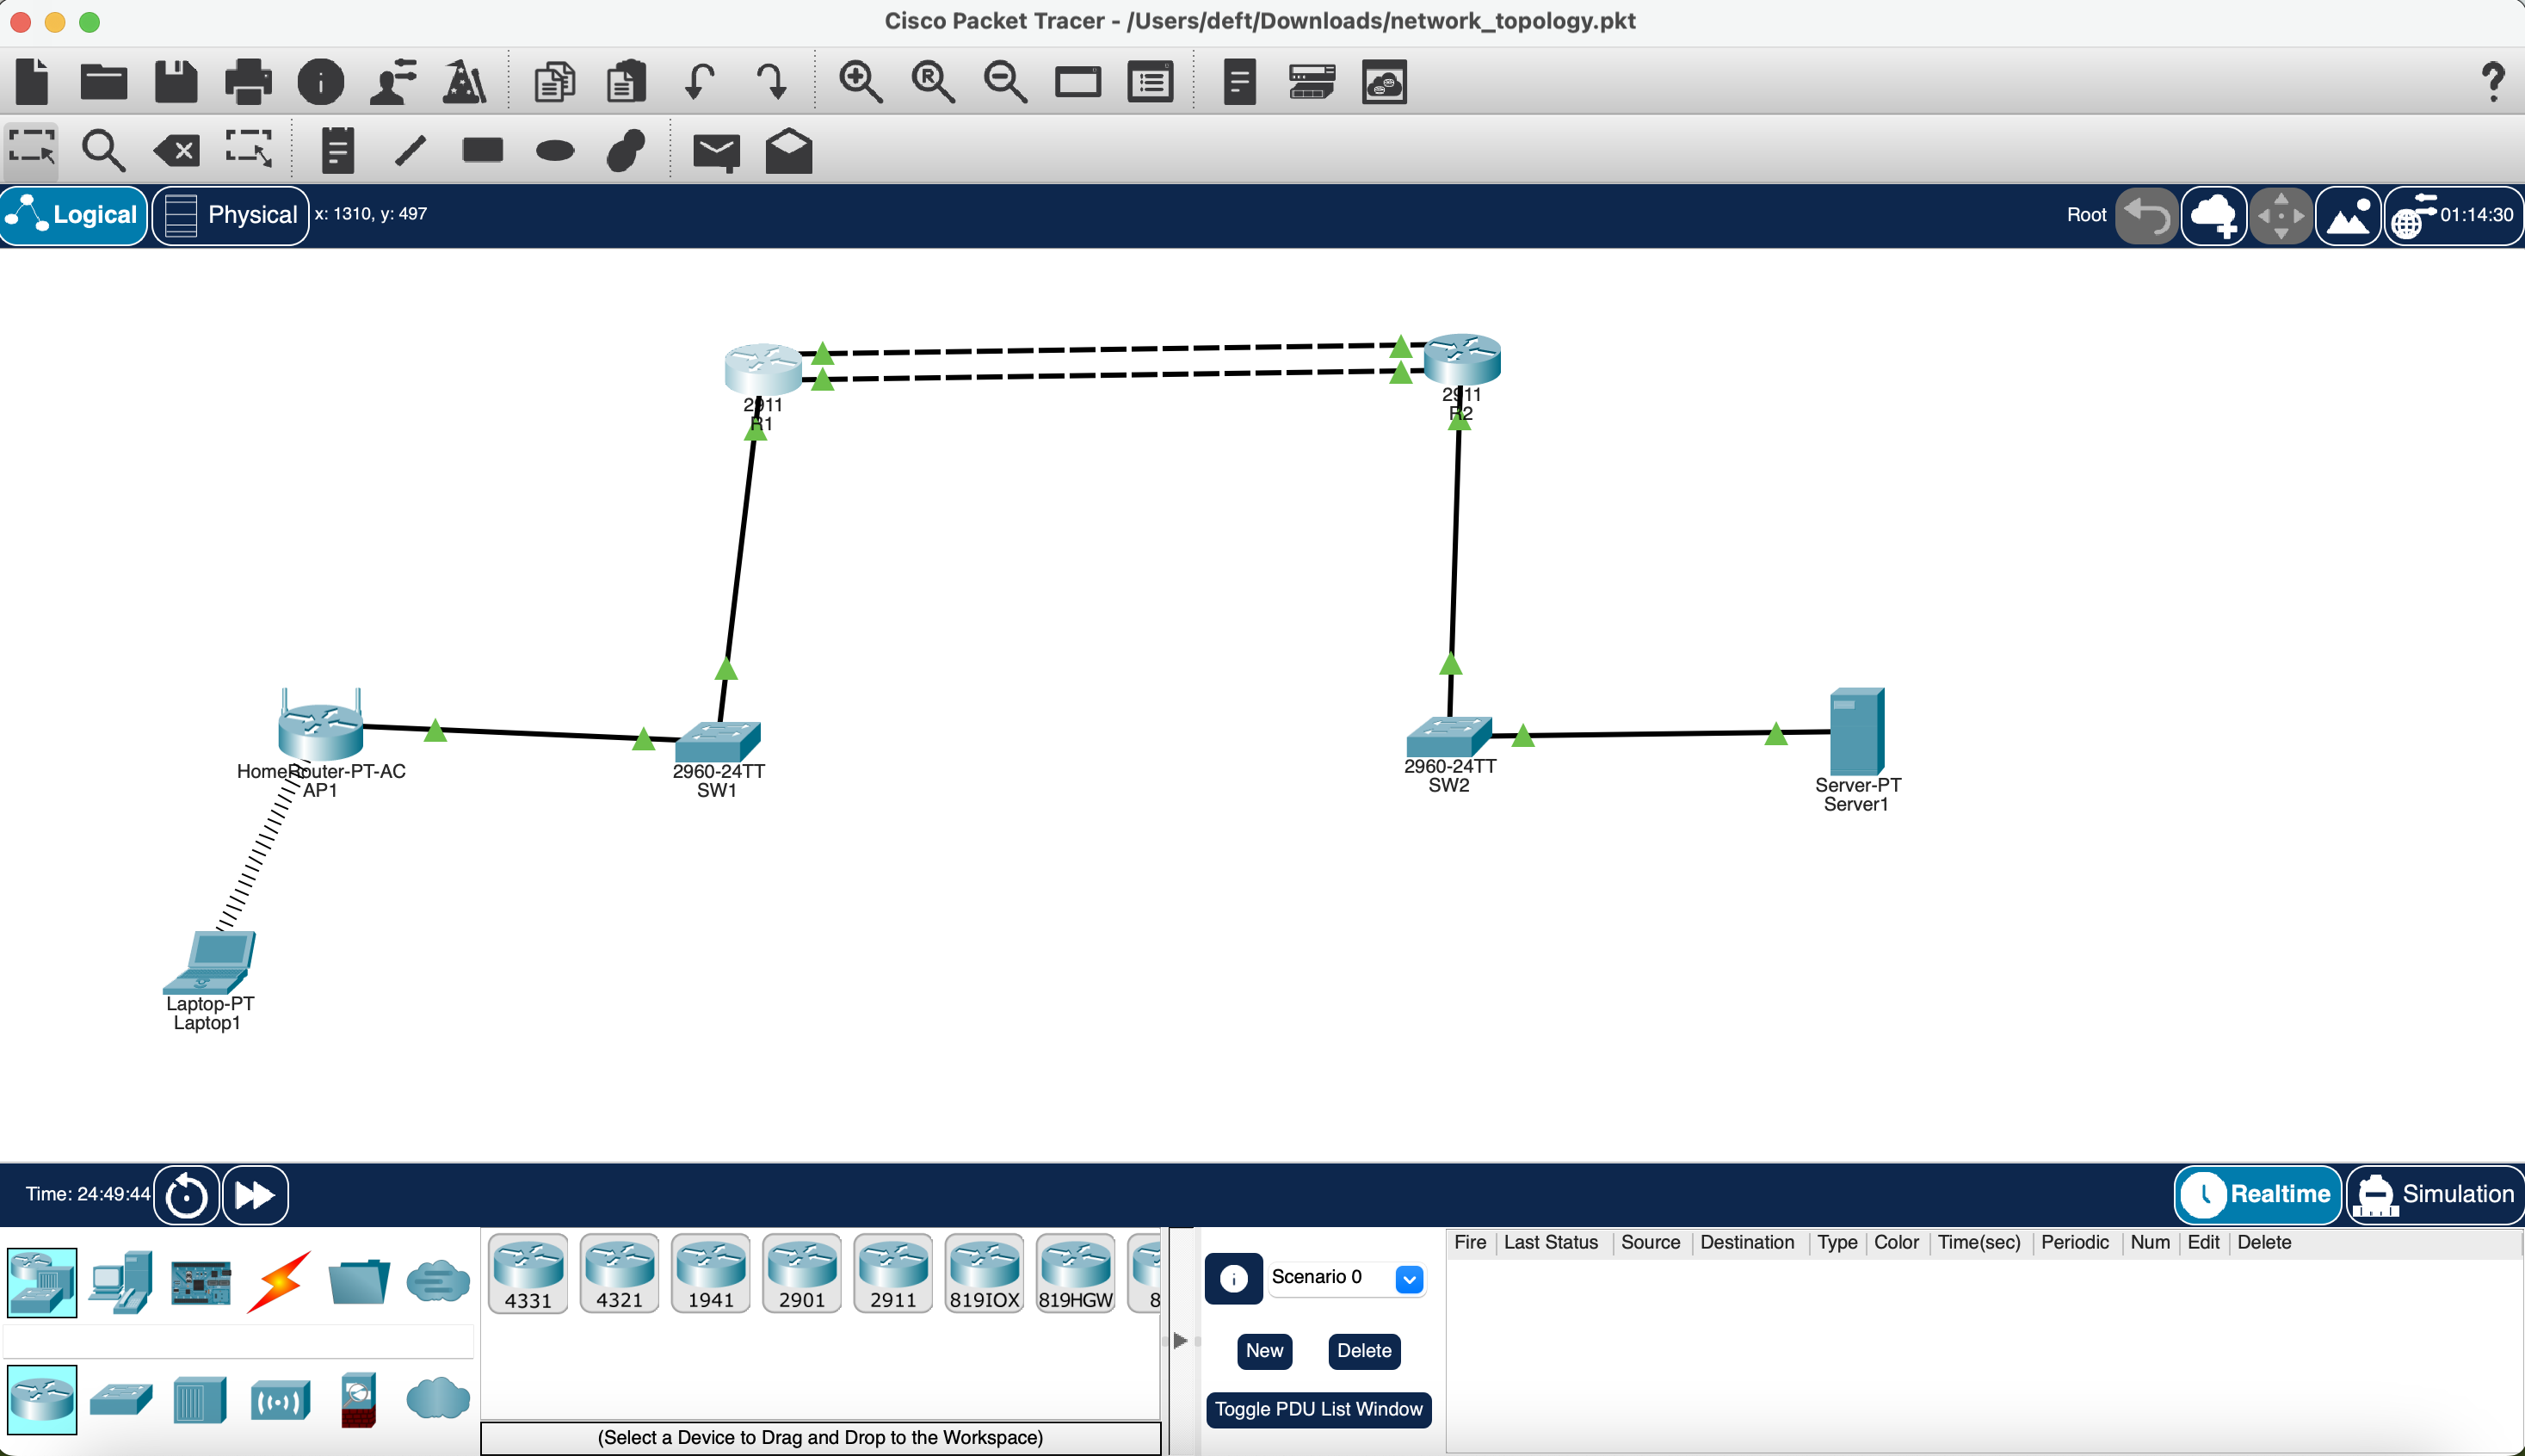Open a file with folder icon
Image resolution: width=2525 pixels, height=1456 pixels.
click(104, 81)
